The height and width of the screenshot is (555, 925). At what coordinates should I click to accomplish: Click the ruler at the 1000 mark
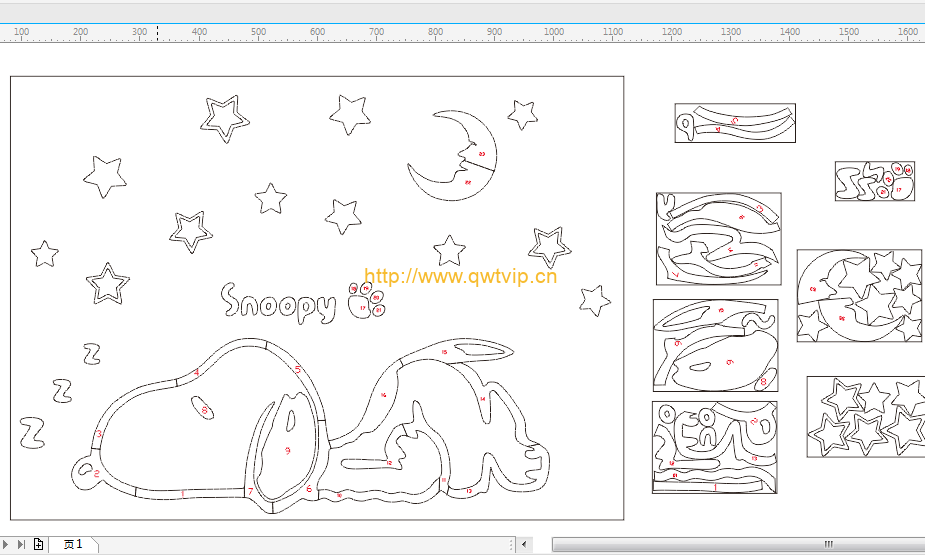(x=553, y=32)
